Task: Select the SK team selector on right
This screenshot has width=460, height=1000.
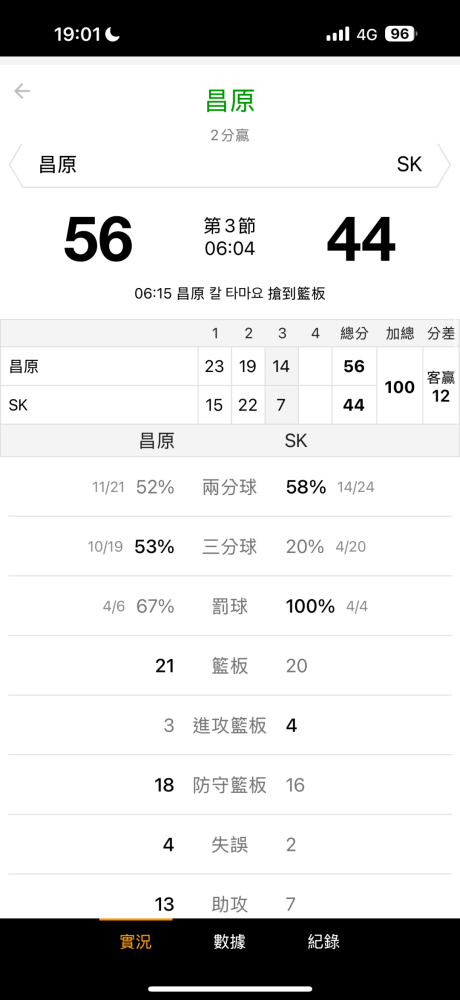Action: (409, 165)
